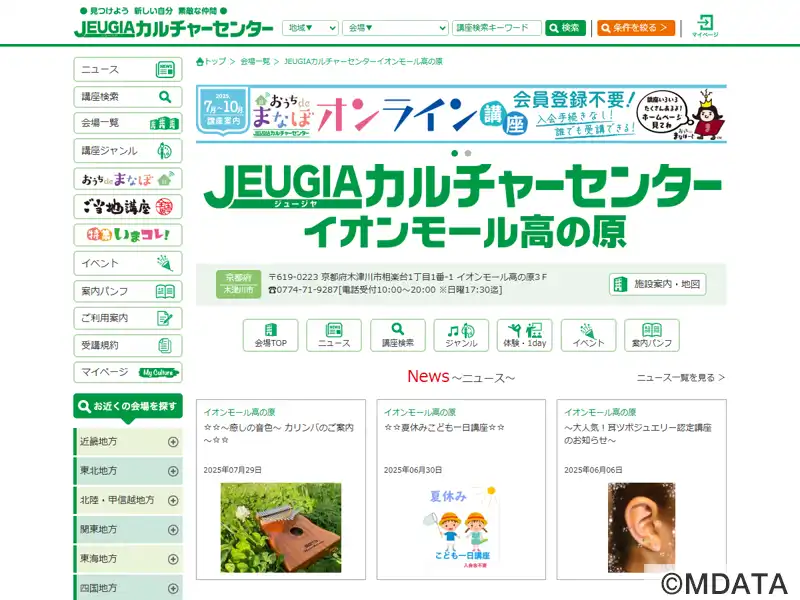Click the 講座検索 magnifier icon button

[398, 335]
